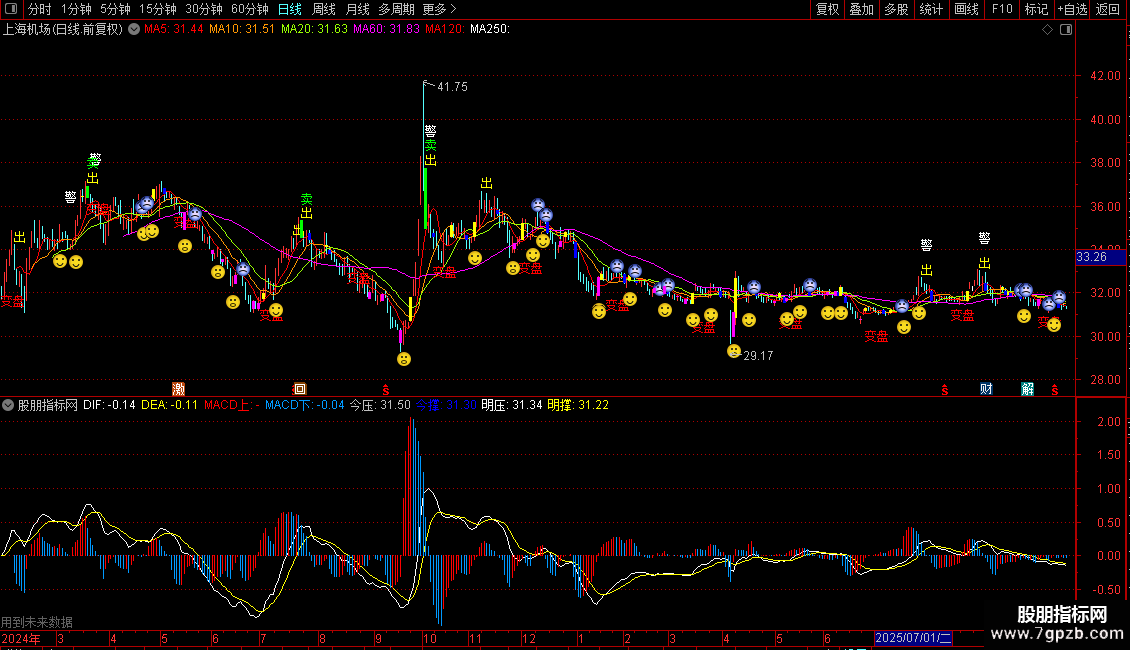
Task: Click the 33.26 current price tag
Action: point(1091,257)
